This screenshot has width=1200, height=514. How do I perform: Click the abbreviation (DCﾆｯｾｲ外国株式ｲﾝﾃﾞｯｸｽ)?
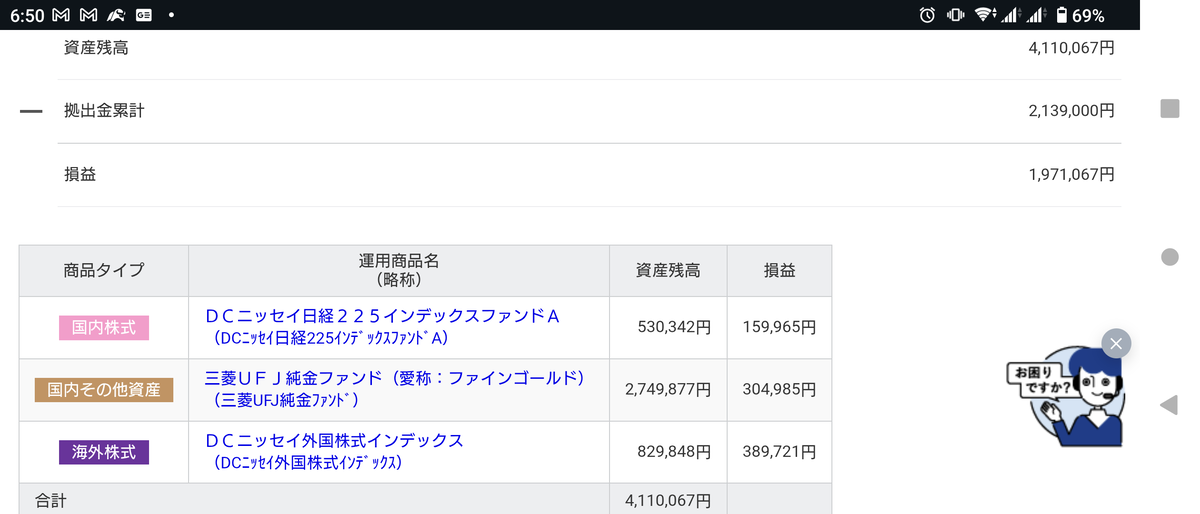point(308,462)
